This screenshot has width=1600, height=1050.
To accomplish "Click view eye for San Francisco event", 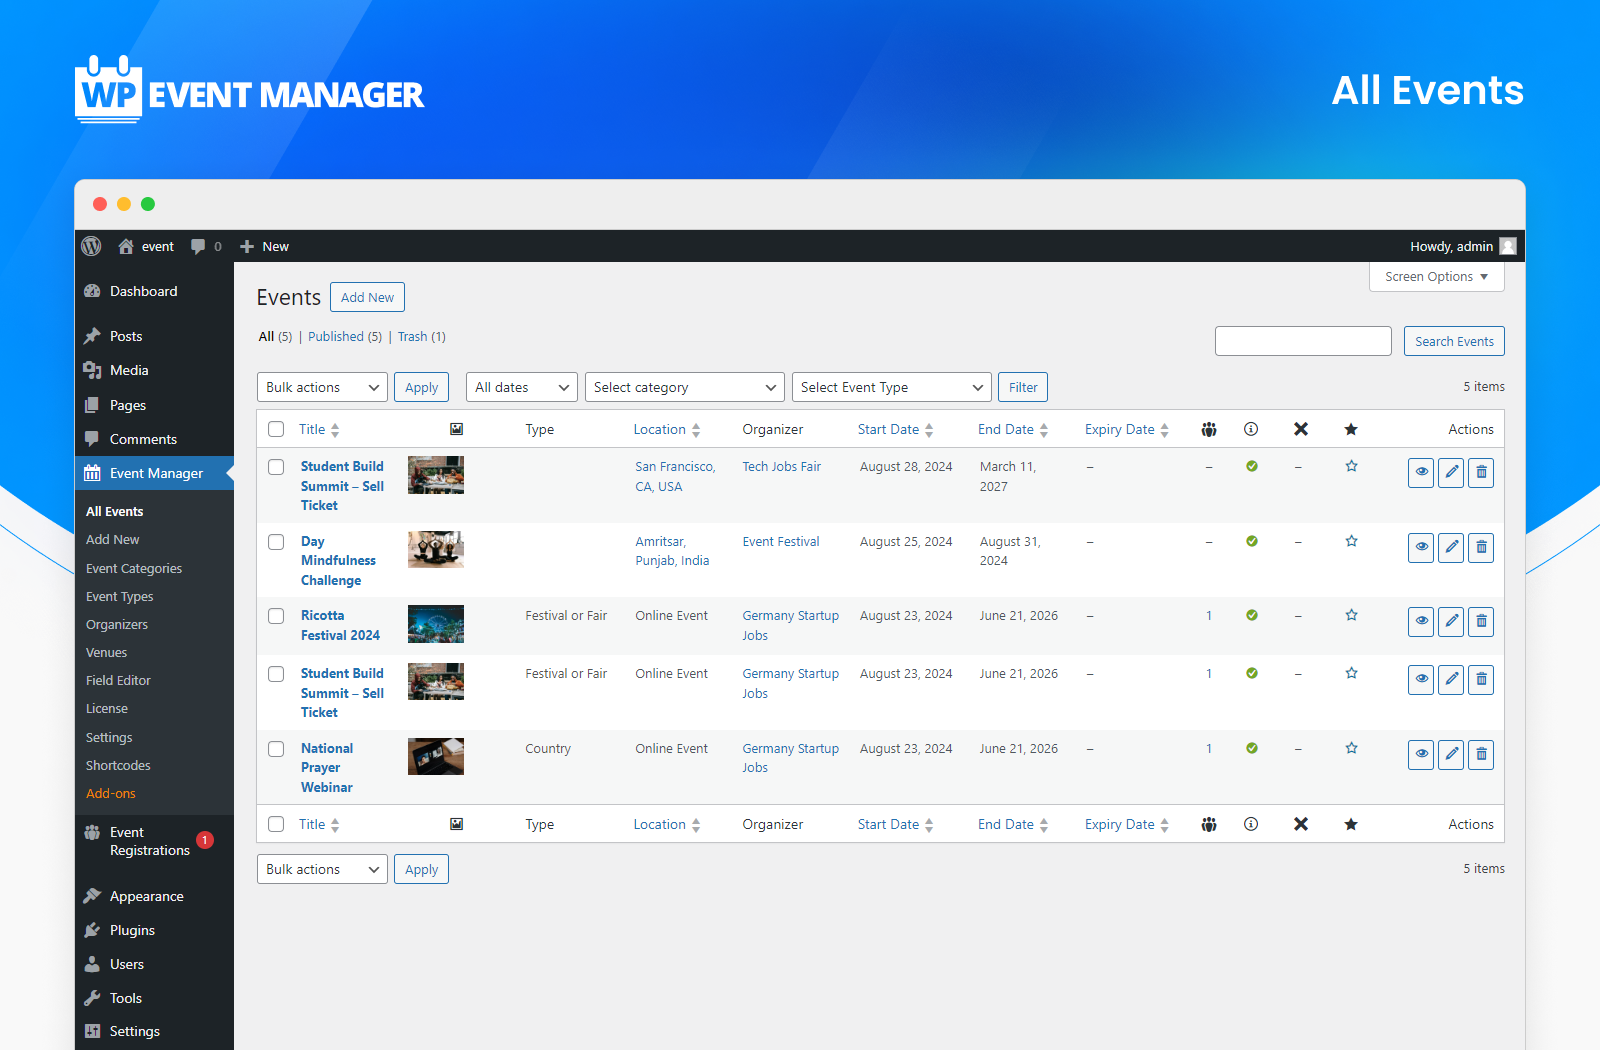I will tap(1421, 472).
